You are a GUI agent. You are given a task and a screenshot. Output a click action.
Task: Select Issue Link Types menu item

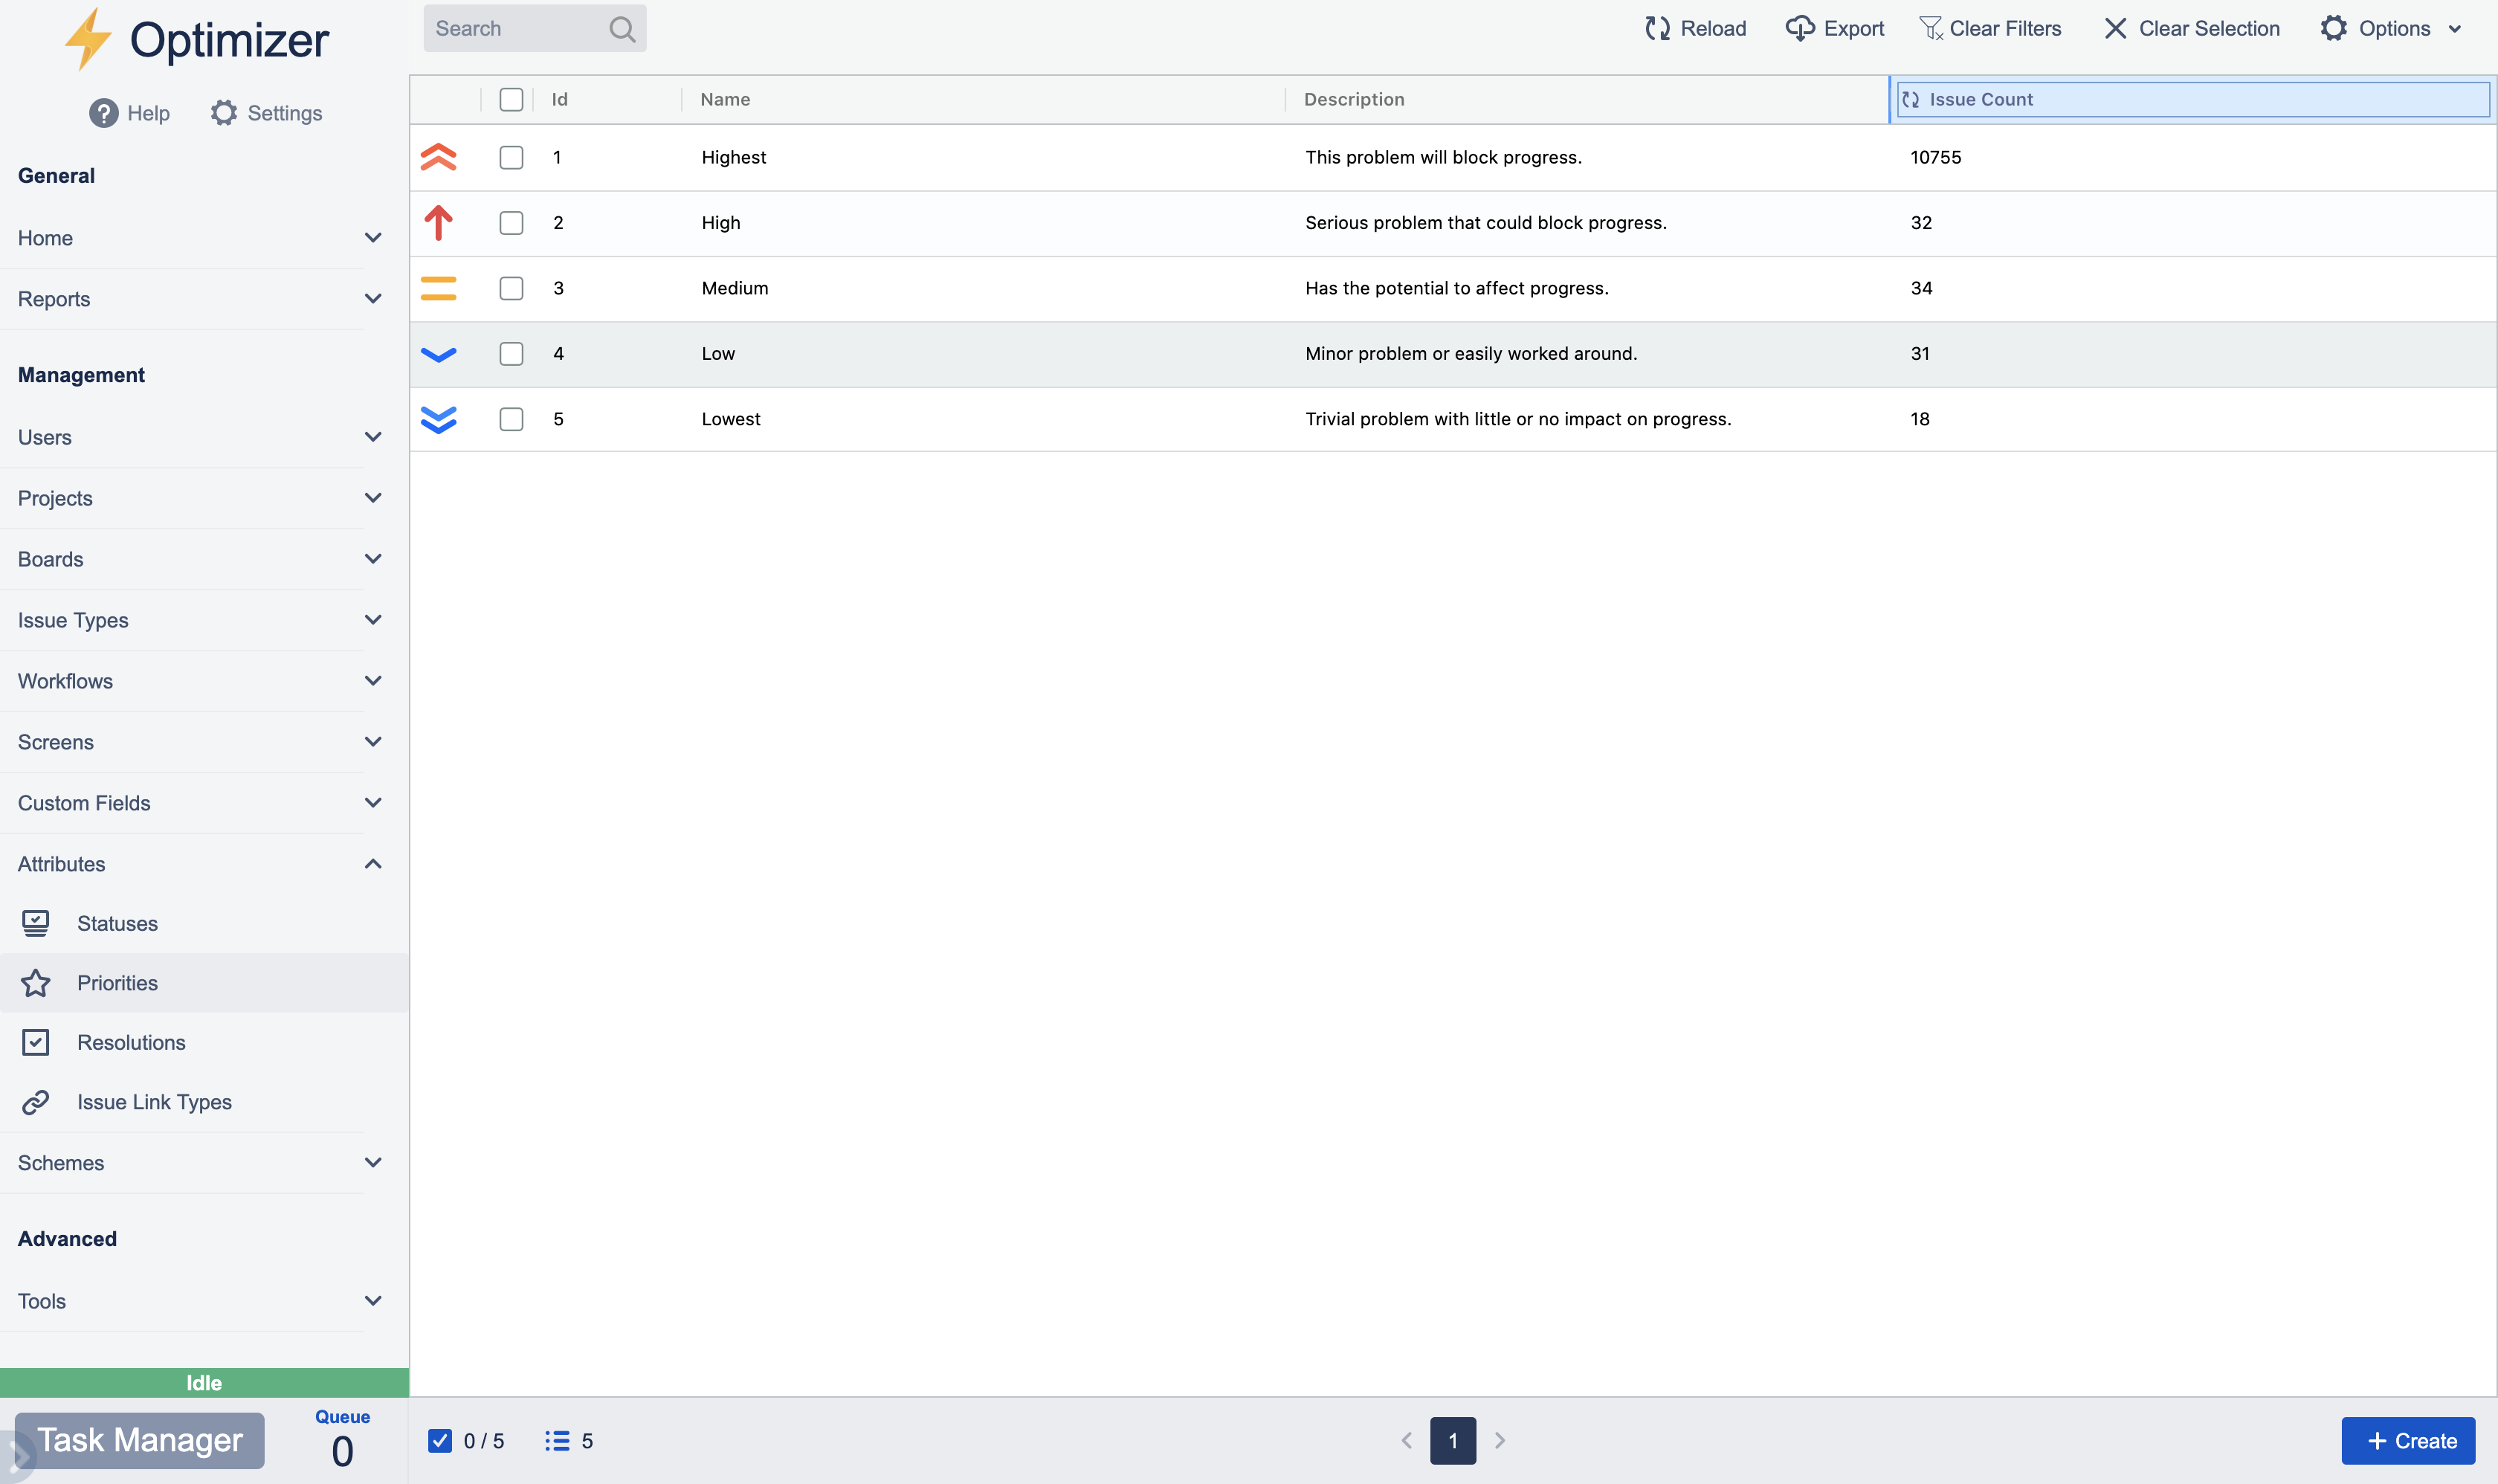click(x=154, y=1102)
